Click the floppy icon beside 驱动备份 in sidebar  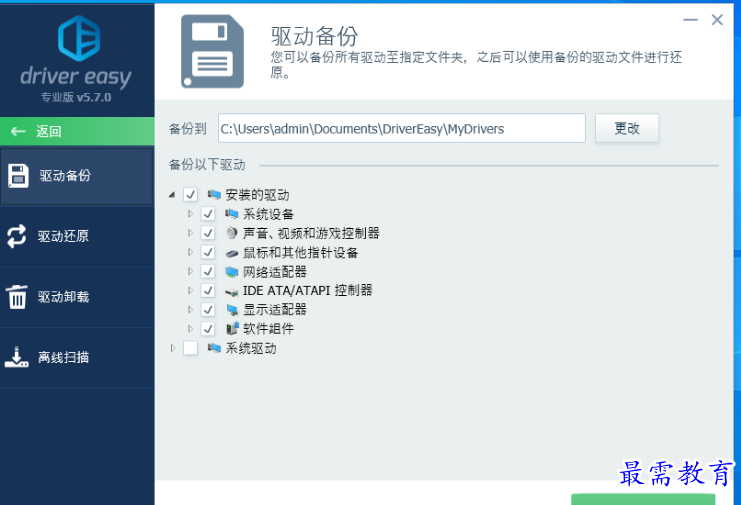point(18,176)
